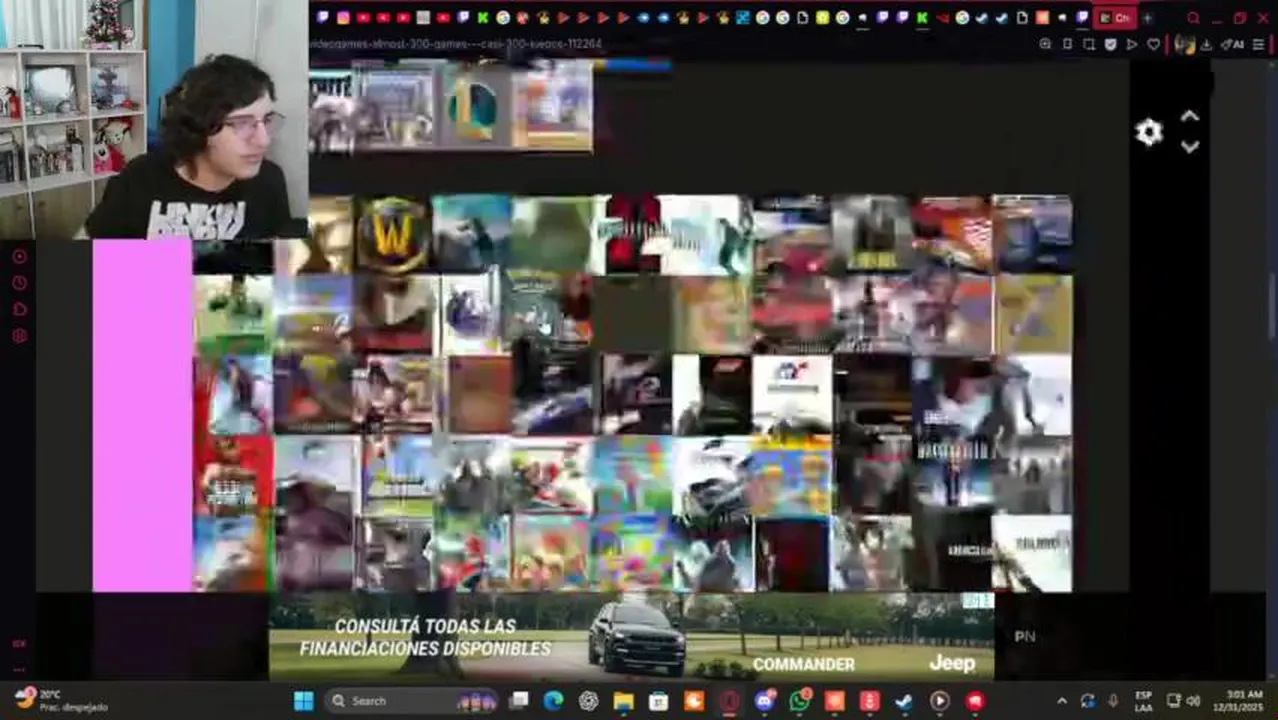Open the ad blocker shield icon
1278x720 pixels.
click(x=1110, y=44)
